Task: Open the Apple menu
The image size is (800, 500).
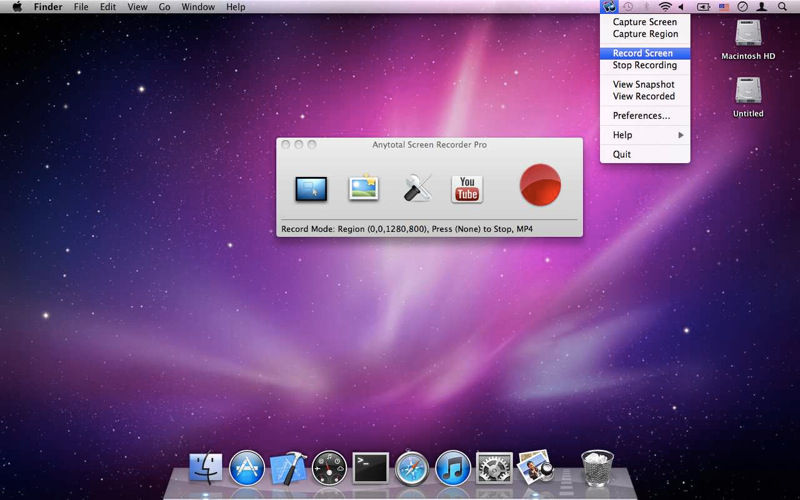Action: coord(17,7)
